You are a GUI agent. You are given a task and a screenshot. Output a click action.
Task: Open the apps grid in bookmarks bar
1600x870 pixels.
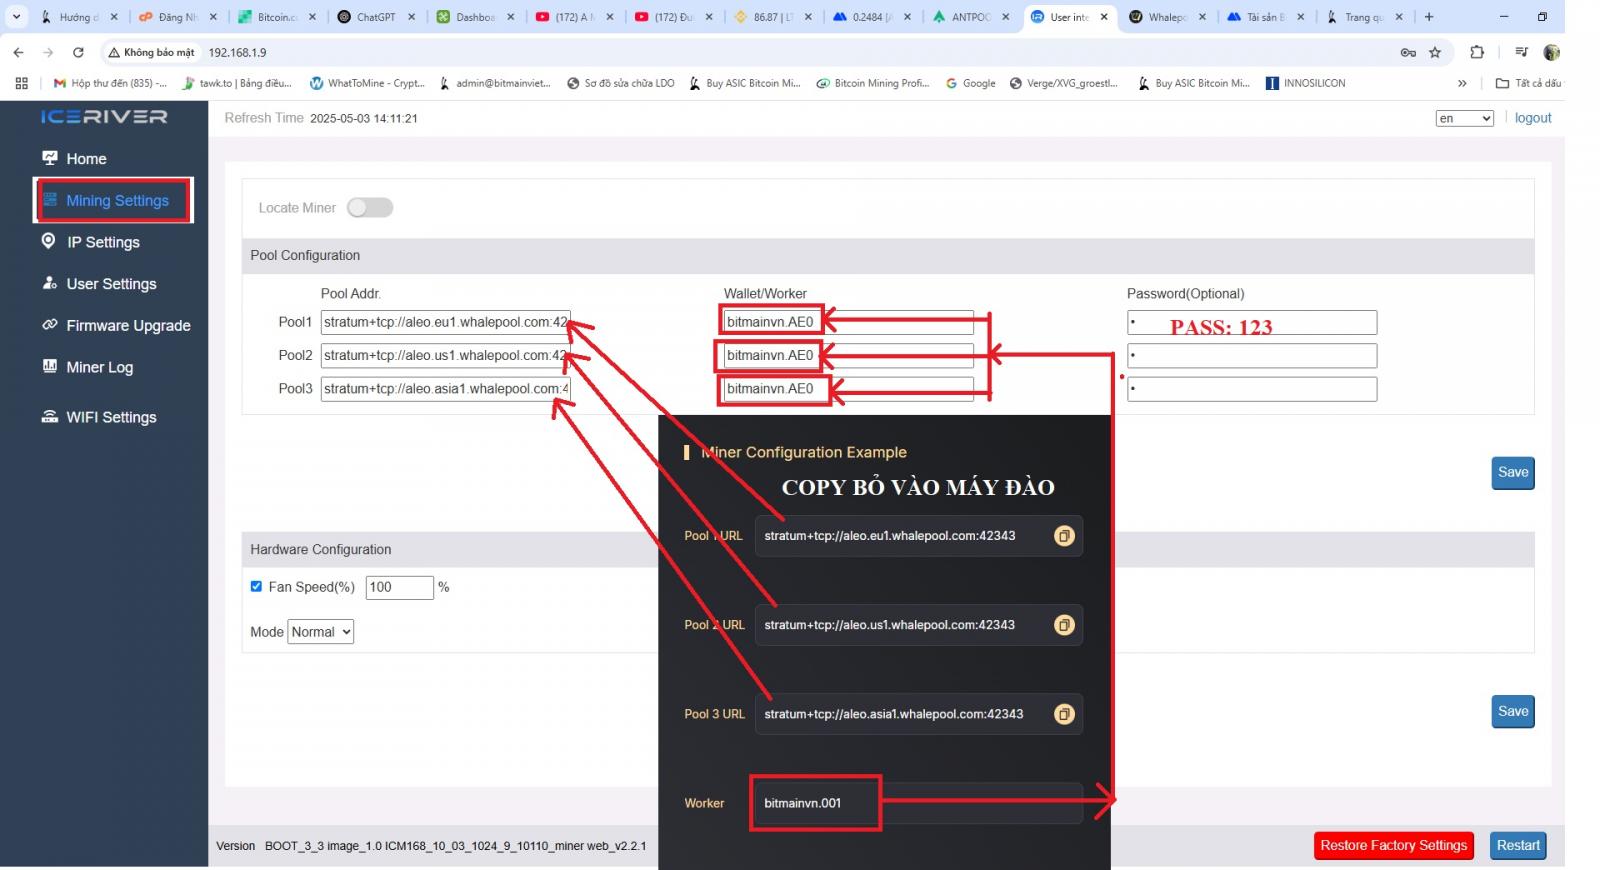point(21,83)
